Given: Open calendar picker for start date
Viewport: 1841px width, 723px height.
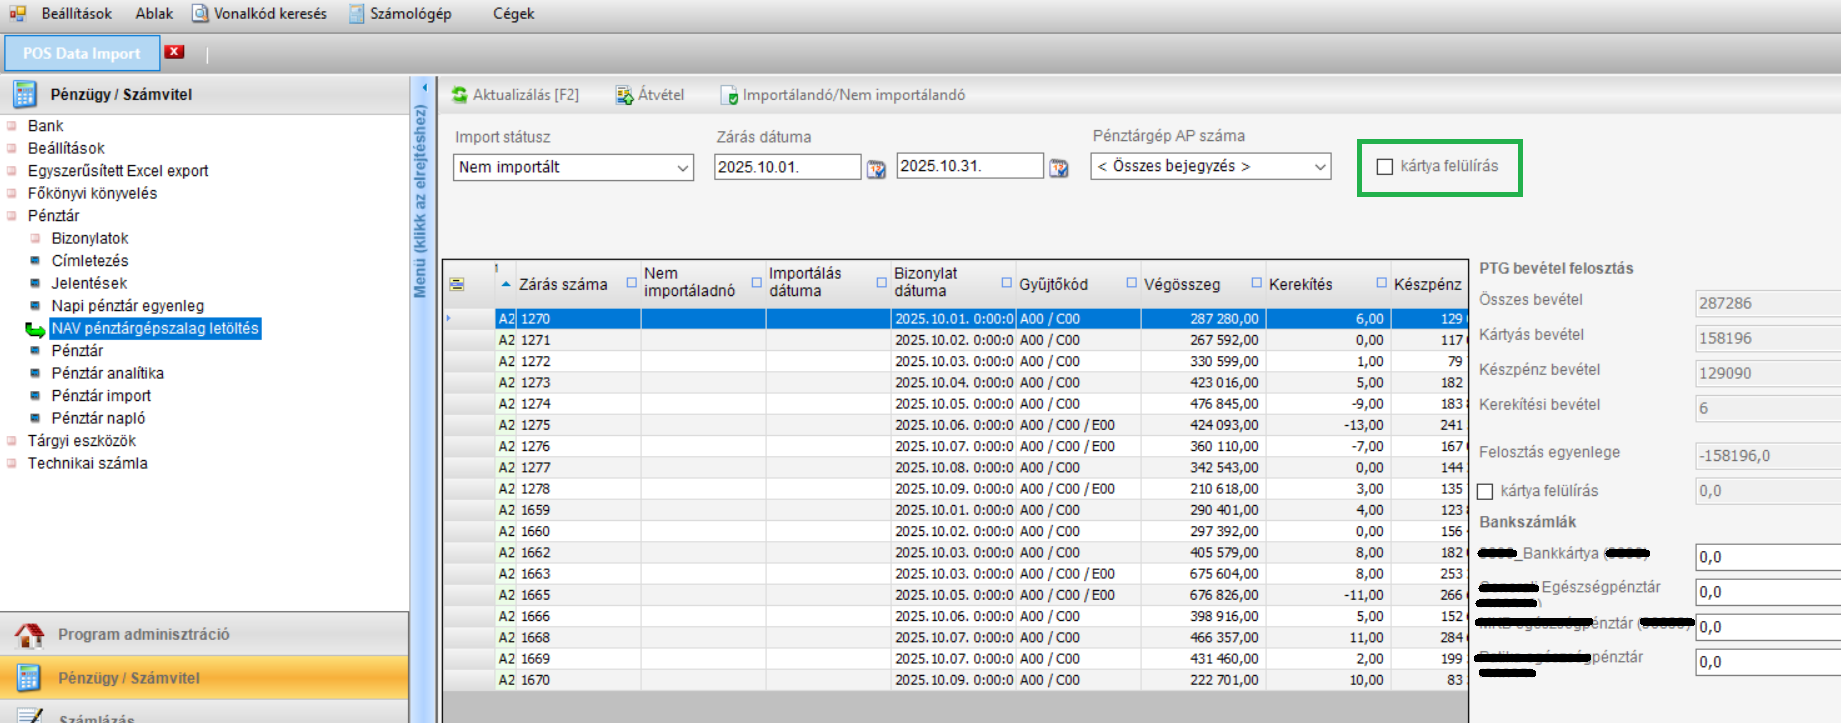Looking at the screenshot, I should click(876, 169).
